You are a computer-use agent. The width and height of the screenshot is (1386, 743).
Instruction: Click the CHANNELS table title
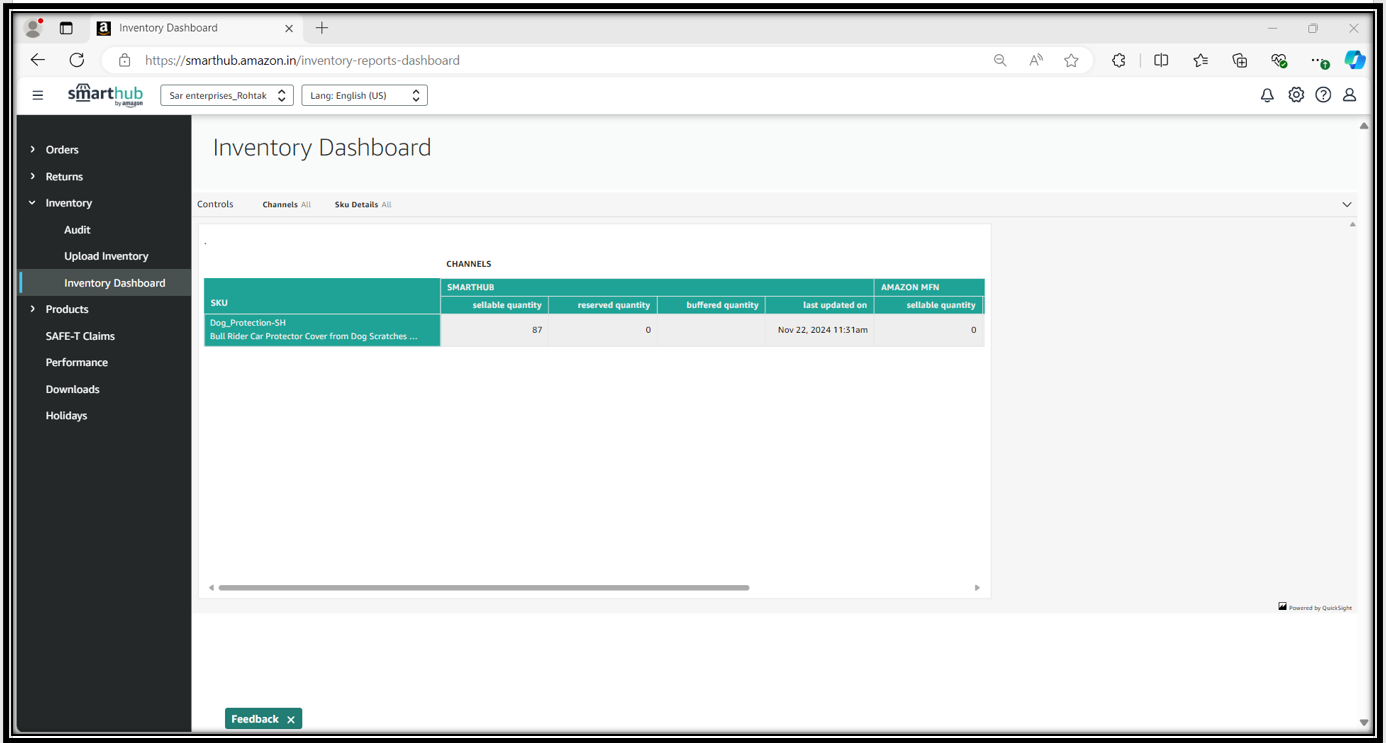(x=469, y=264)
